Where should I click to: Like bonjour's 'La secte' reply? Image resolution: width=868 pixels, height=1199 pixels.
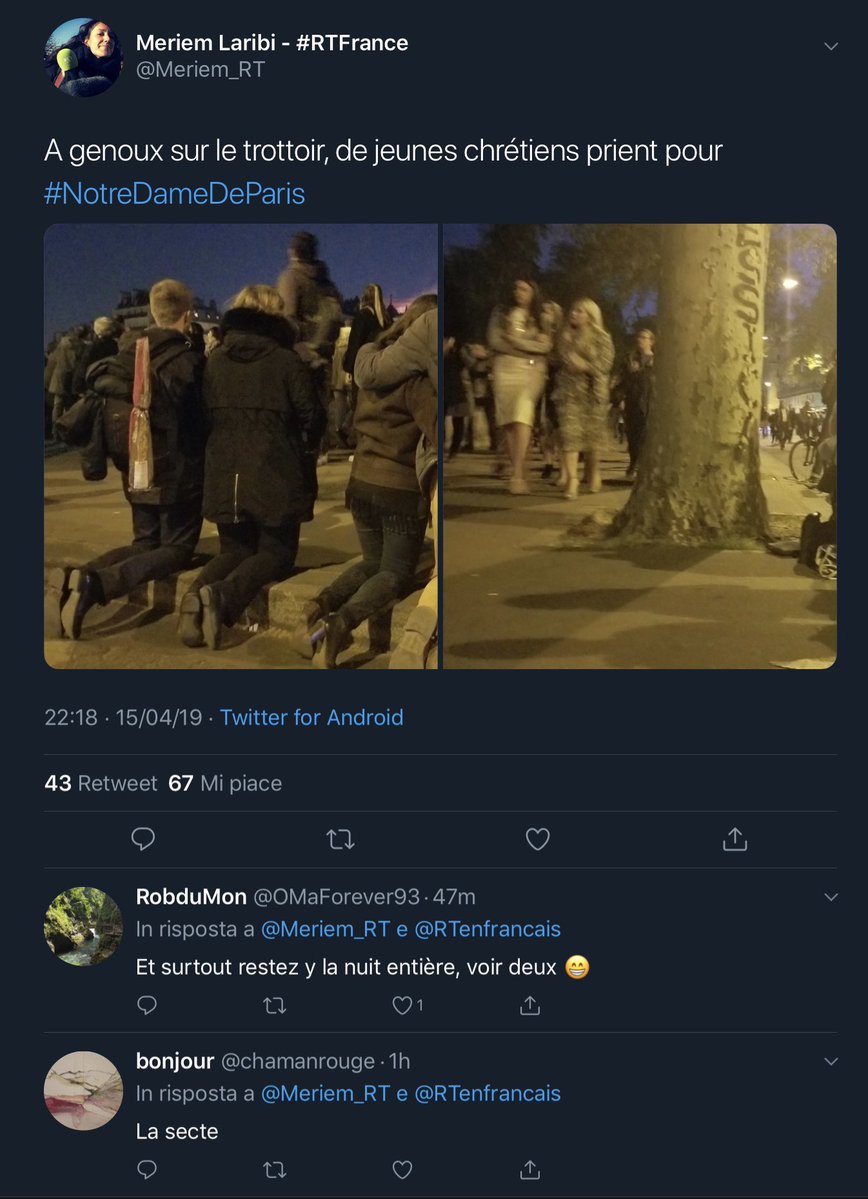[402, 1169]
